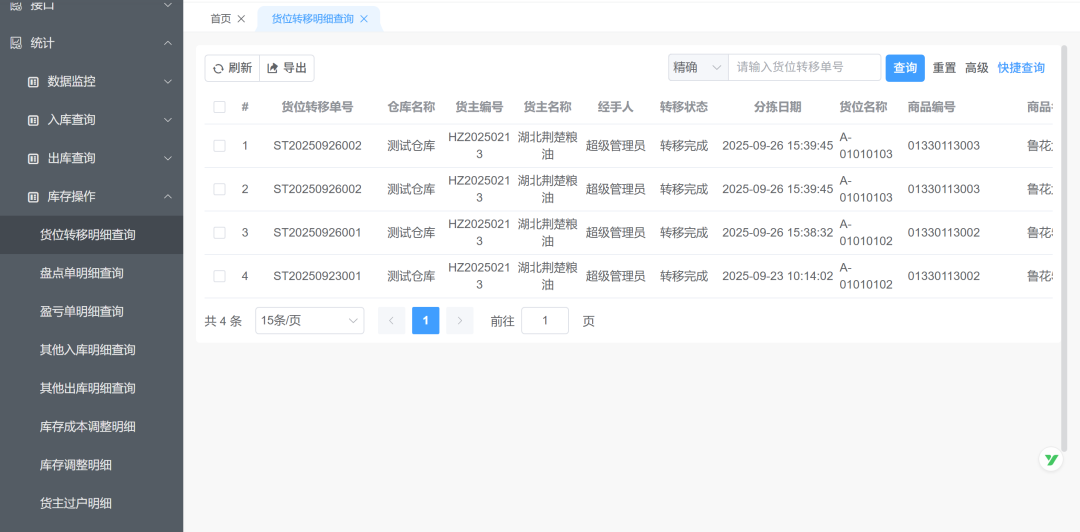1080x532 pixels.
Task: Click the 快捷查询 link
Action: (1021, 68)
